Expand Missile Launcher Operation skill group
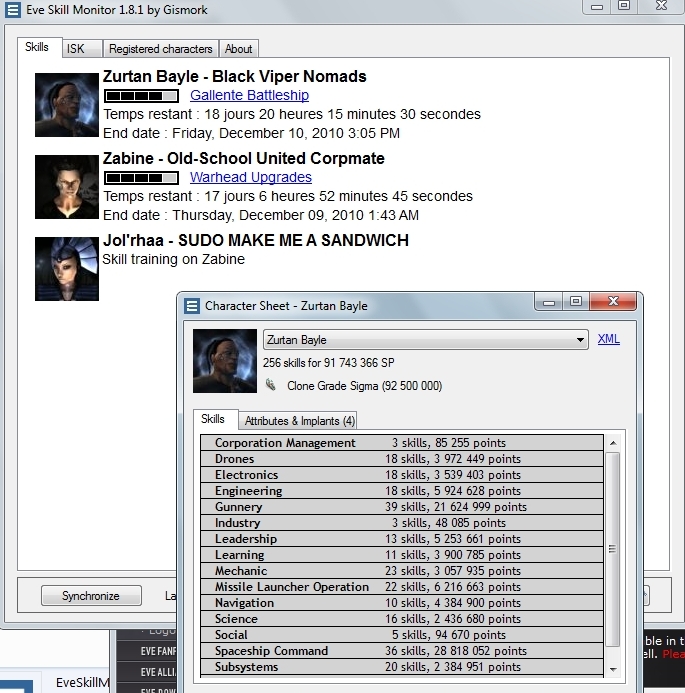The height and width of the screenshot is (693, 685). click(x=402, y=587)
